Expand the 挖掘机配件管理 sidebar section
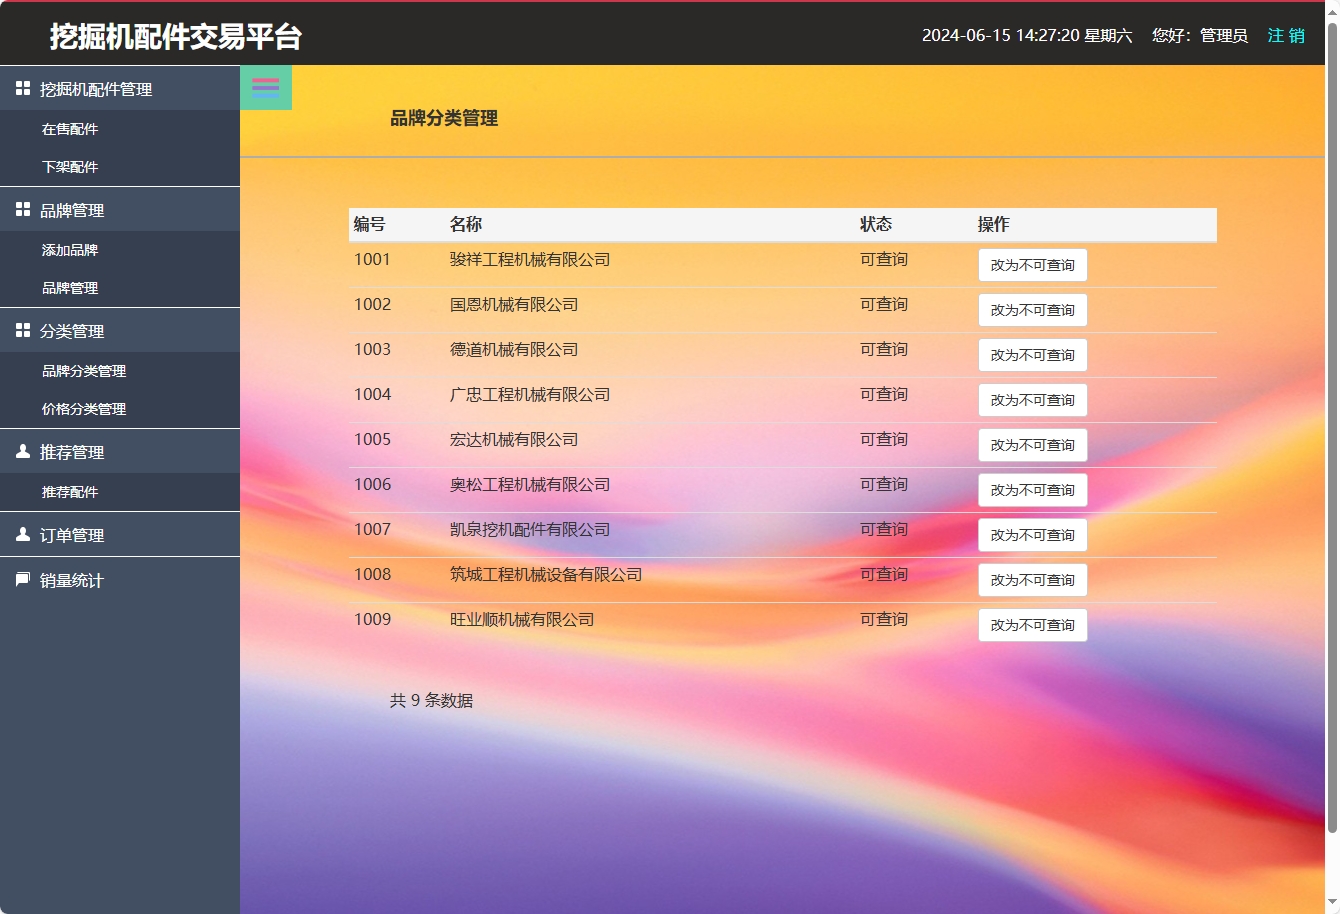1340x914 pixels. [x=97, y=88]
